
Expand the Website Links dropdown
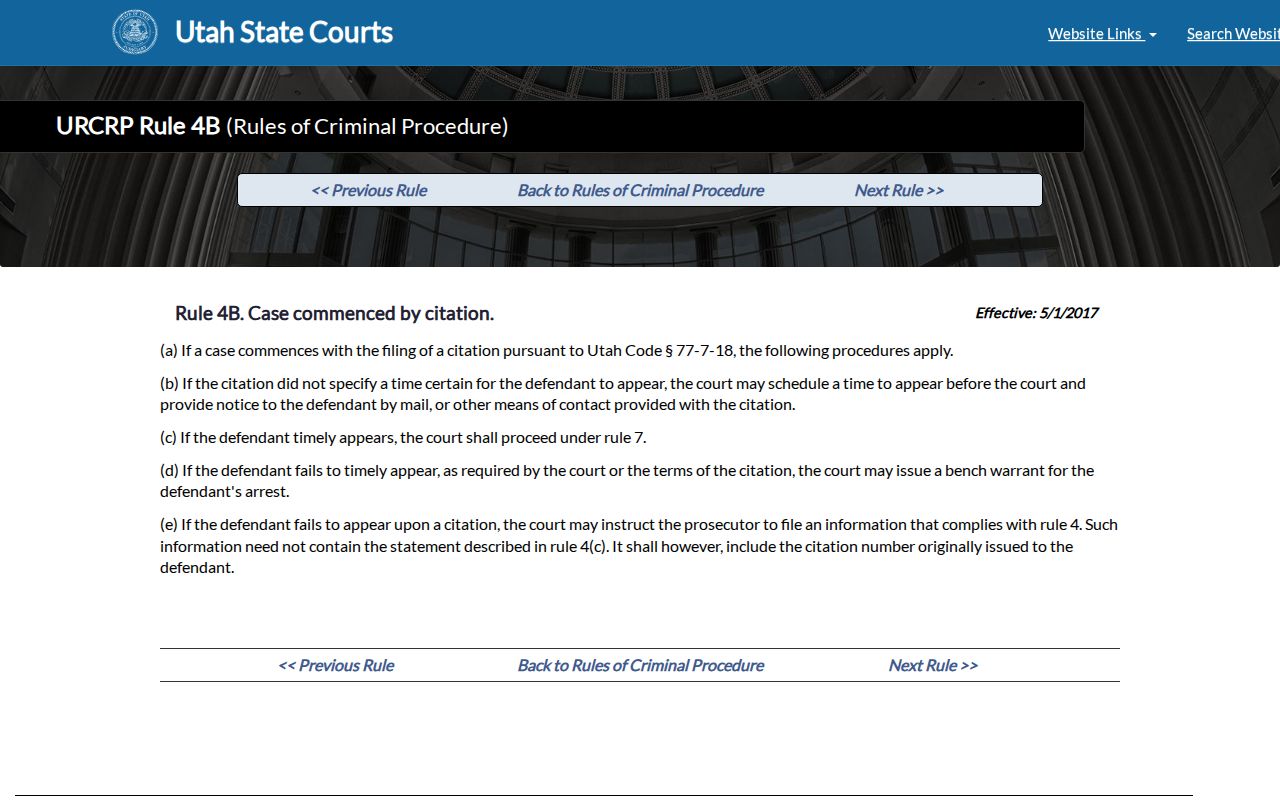(x=1102, y=34)
